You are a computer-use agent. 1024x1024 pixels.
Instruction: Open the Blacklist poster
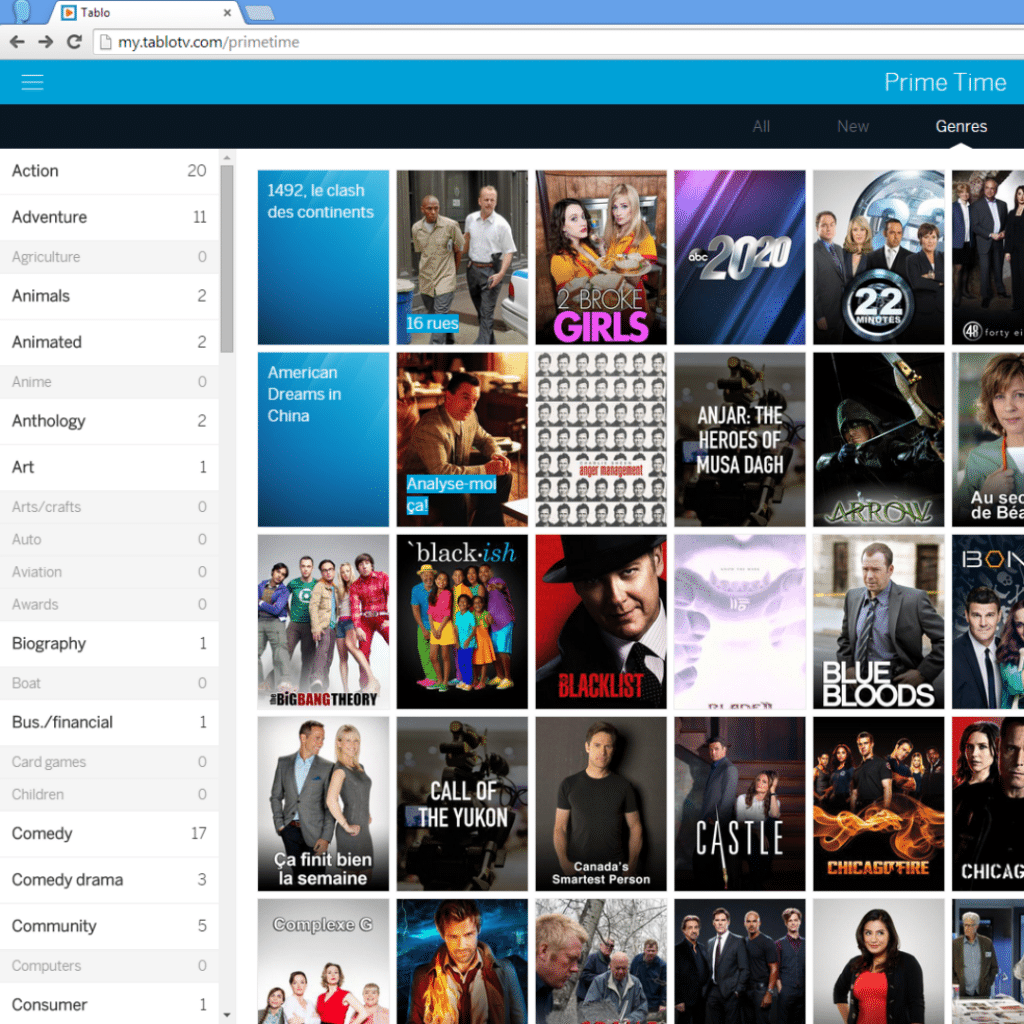pos(601,622)
